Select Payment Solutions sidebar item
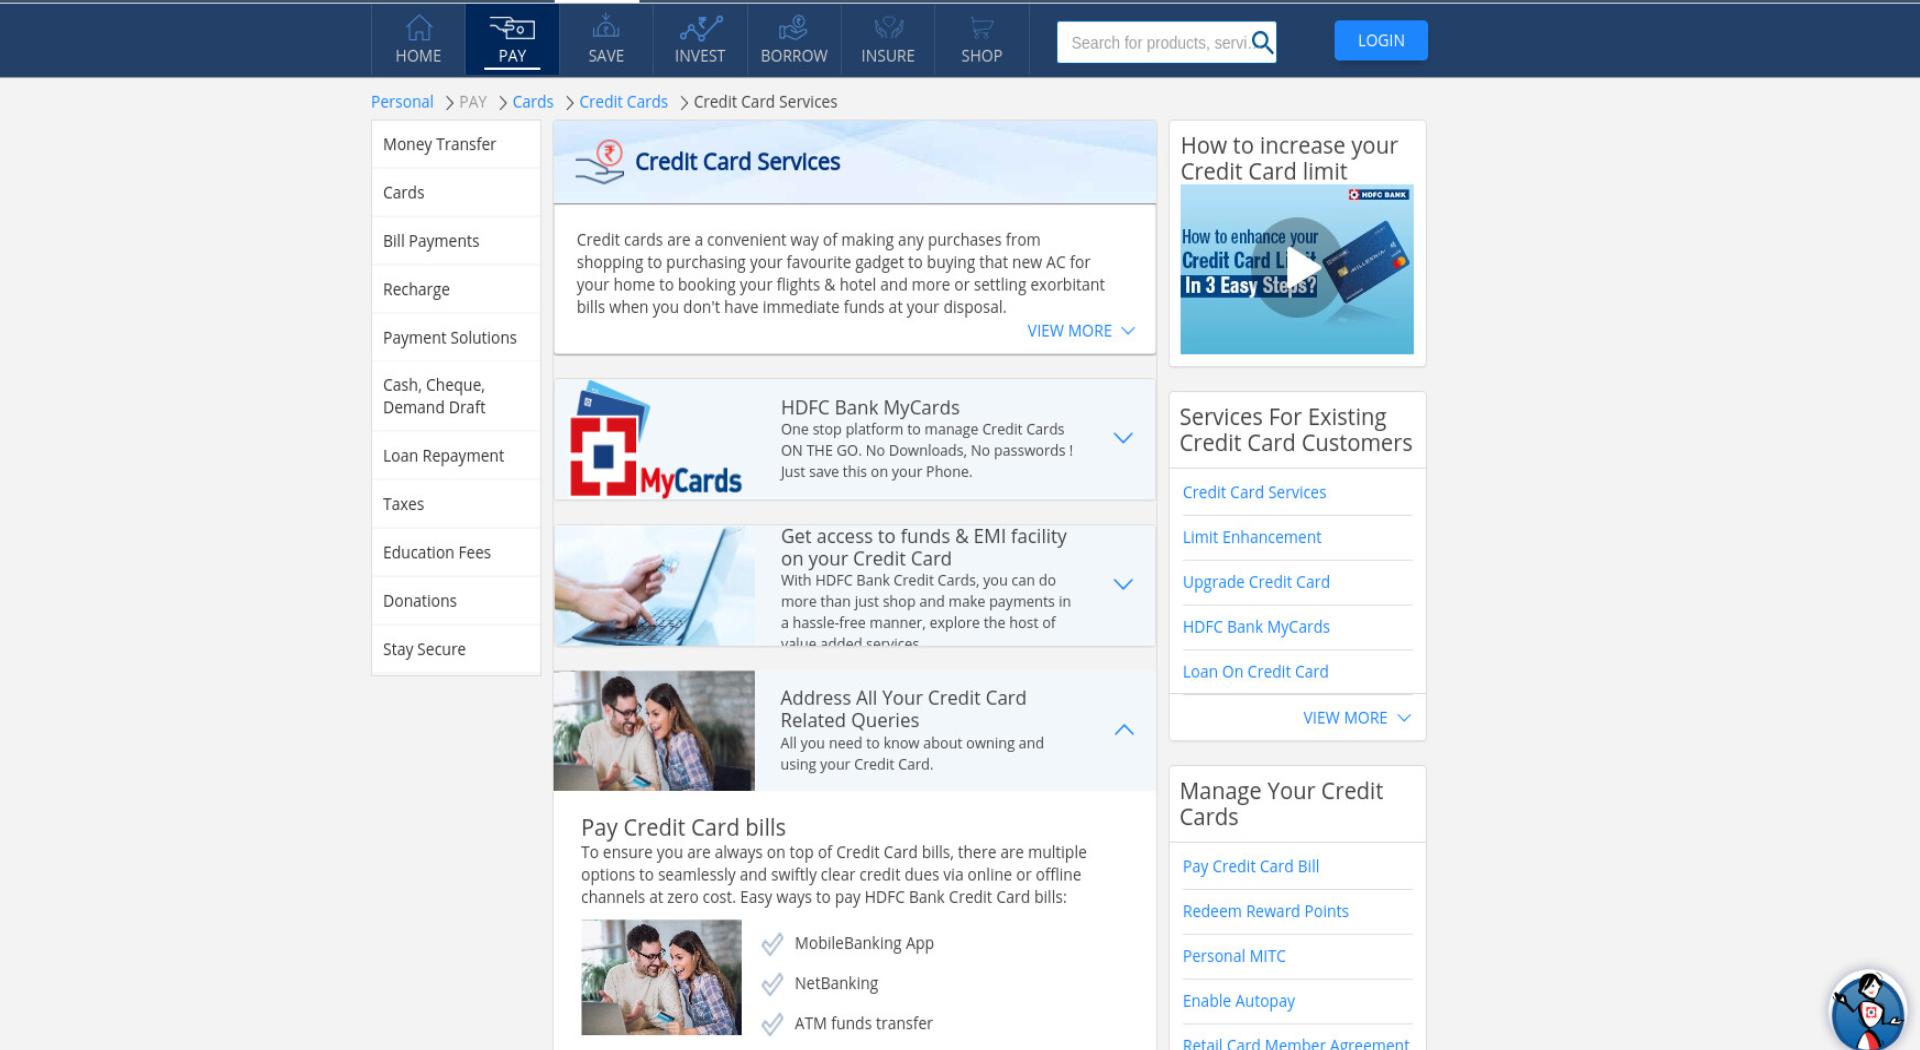 click(456, 338)
